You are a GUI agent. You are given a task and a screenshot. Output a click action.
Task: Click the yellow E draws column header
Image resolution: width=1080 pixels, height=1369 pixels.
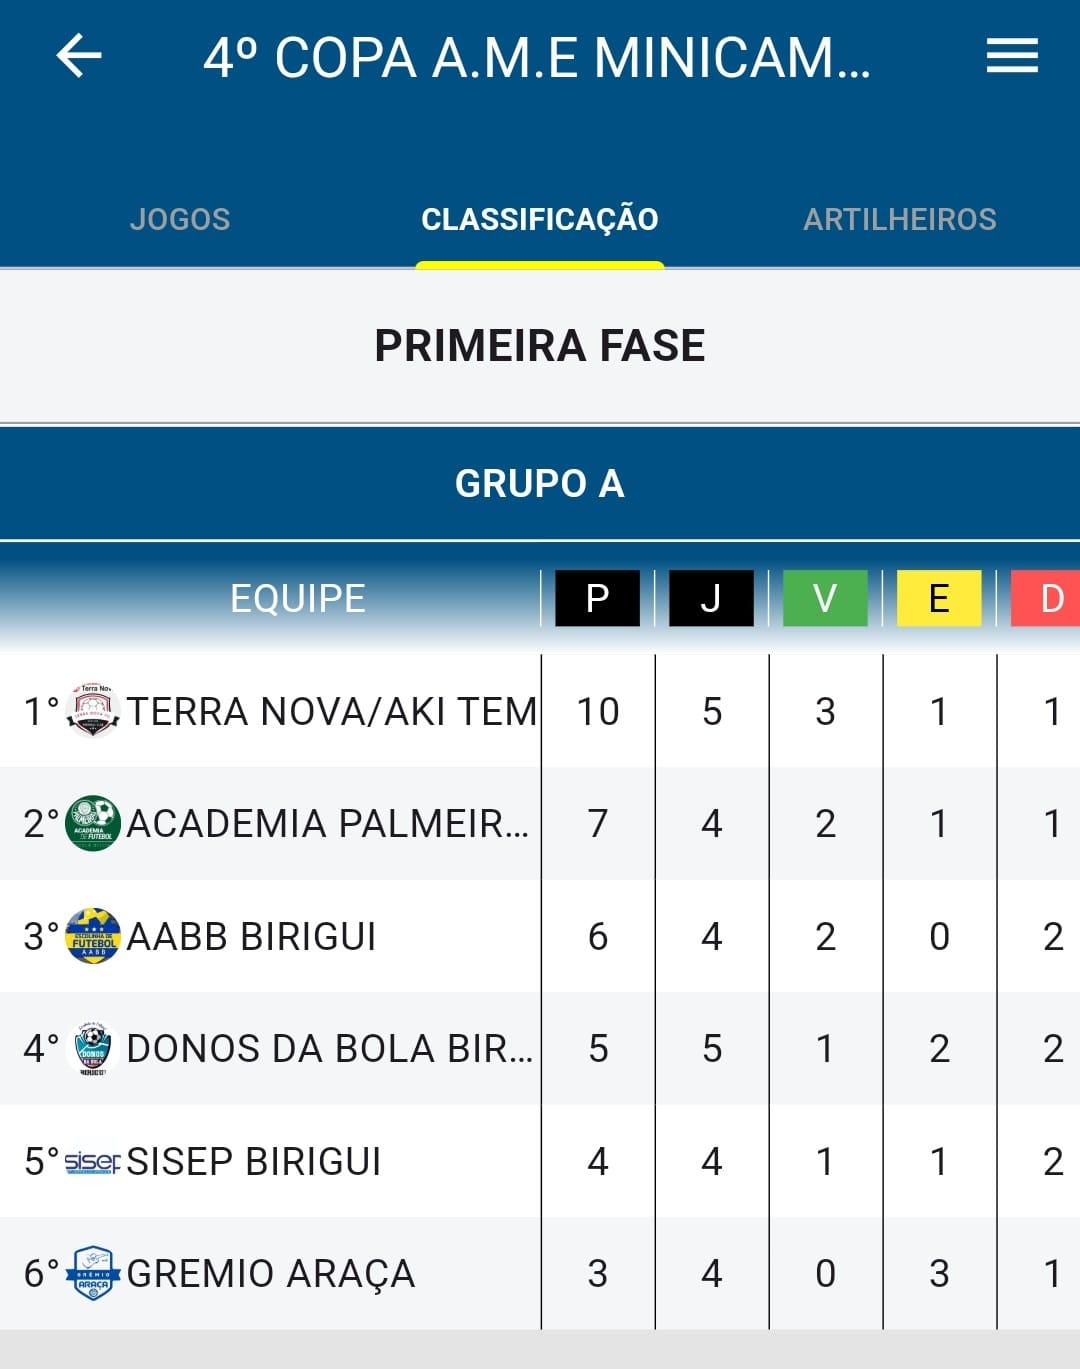[939, 598]
